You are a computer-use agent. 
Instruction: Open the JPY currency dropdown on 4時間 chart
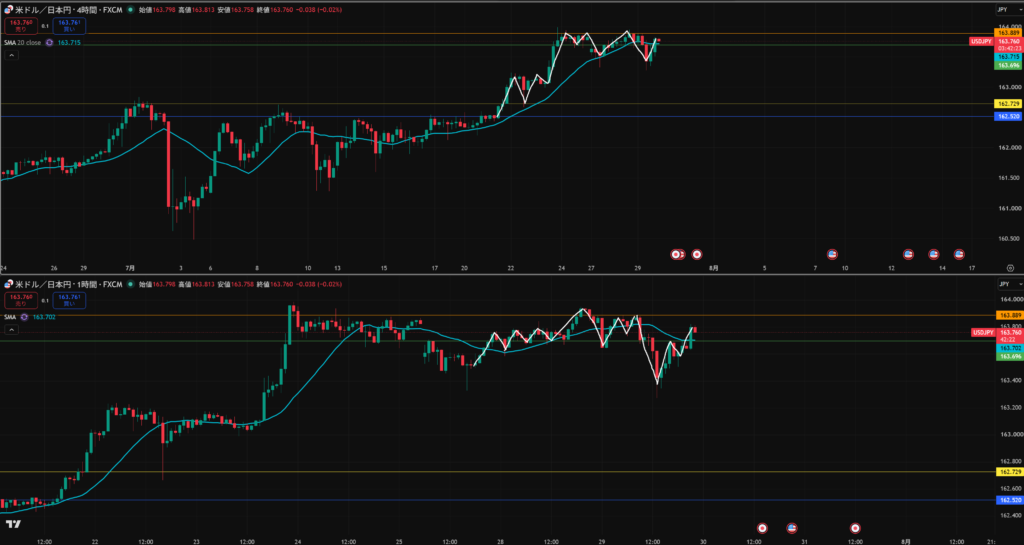(x=1009, y=10)
